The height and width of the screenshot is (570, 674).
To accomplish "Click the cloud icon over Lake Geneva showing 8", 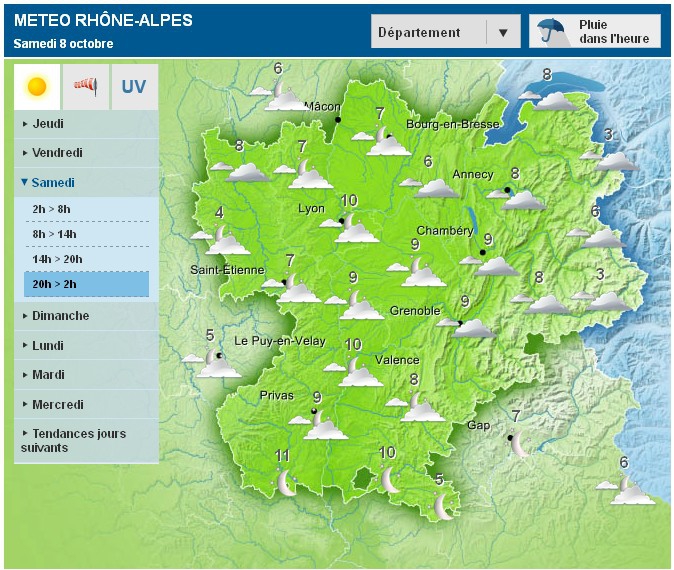I will [549, 101].
